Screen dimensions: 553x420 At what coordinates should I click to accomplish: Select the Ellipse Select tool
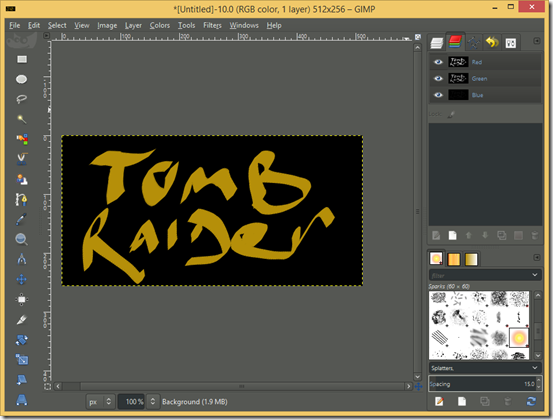click(x=22, y=79)
